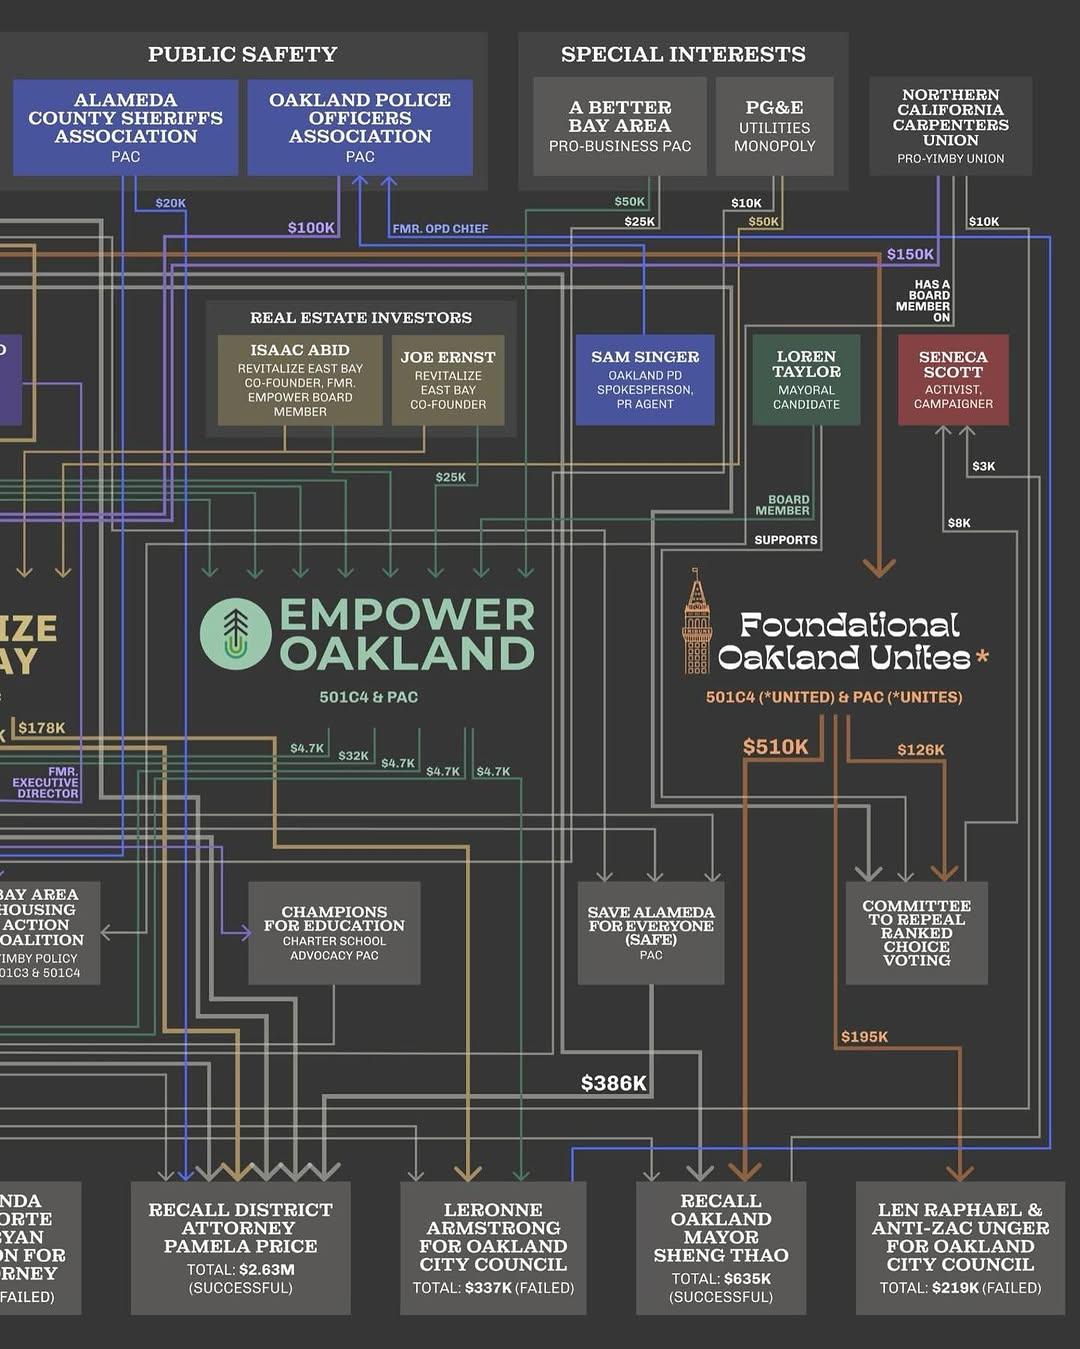Click the $25K label below Joe Ernst

point(451,477)
